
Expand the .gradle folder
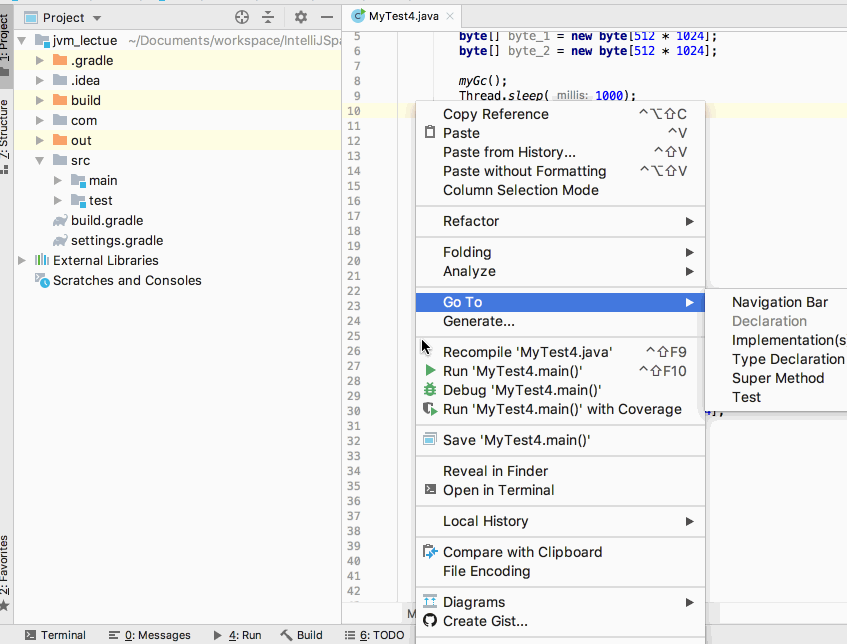tap(39, 61)
